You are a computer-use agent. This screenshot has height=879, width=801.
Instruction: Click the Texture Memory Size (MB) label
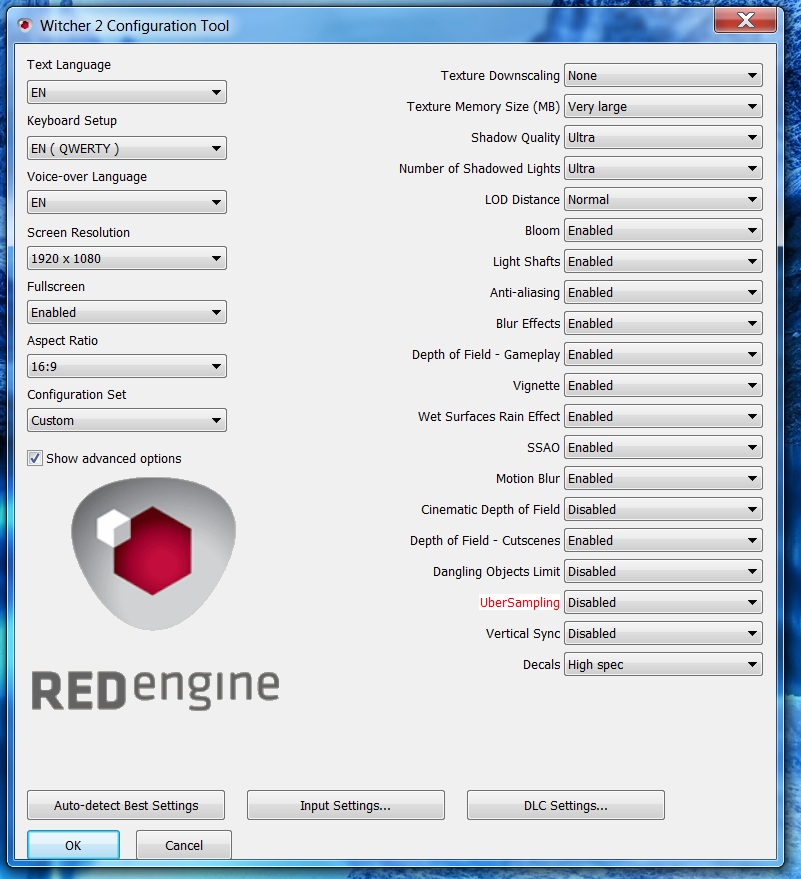pyautogui.click(x=483, y=107)
